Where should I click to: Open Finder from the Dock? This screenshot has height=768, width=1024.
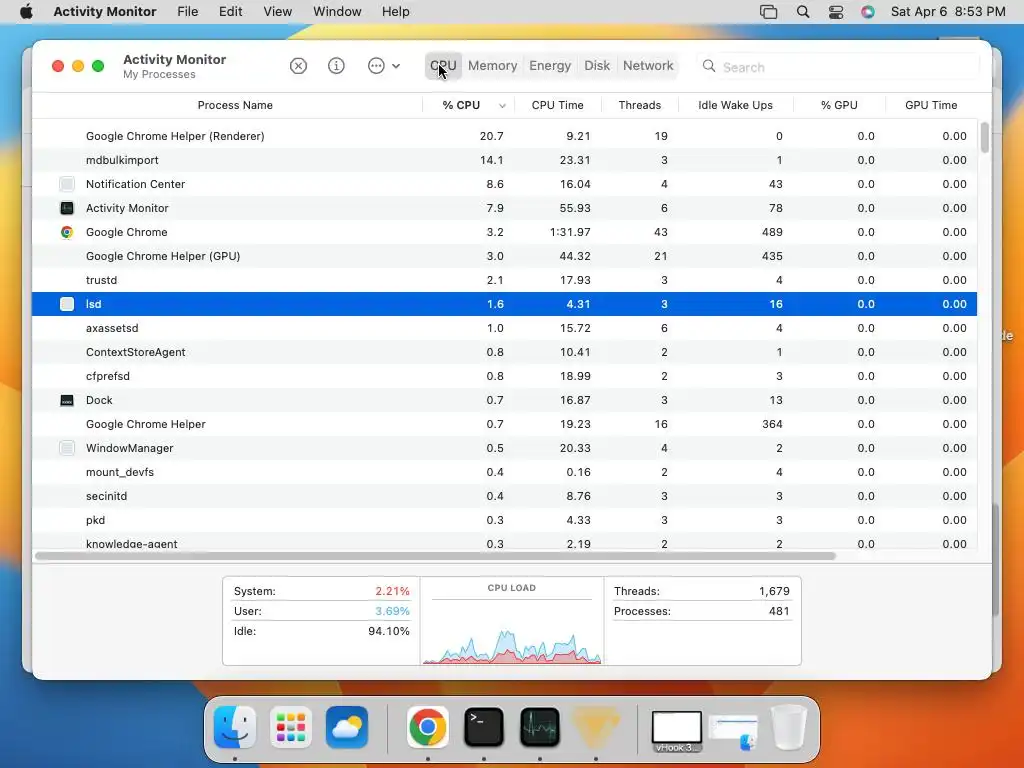point(235,727)
